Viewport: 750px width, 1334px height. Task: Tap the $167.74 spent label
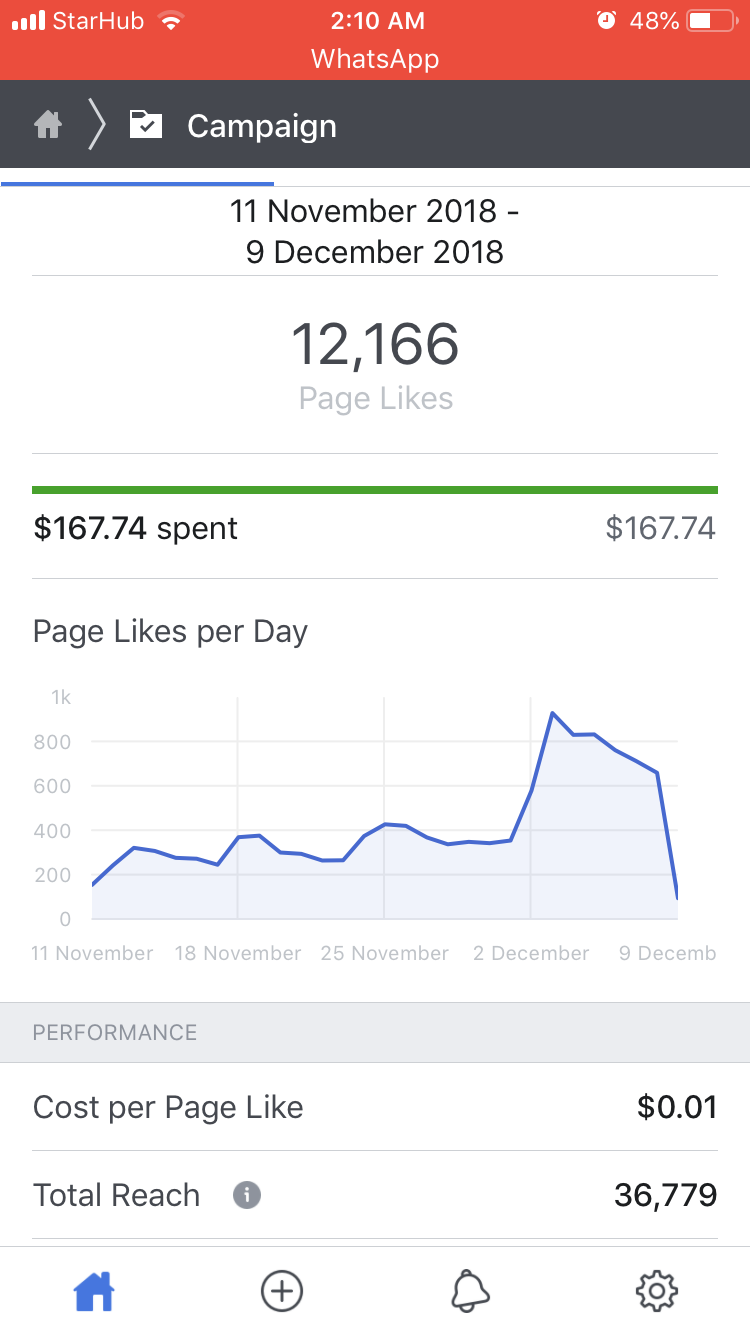[136, 528]
